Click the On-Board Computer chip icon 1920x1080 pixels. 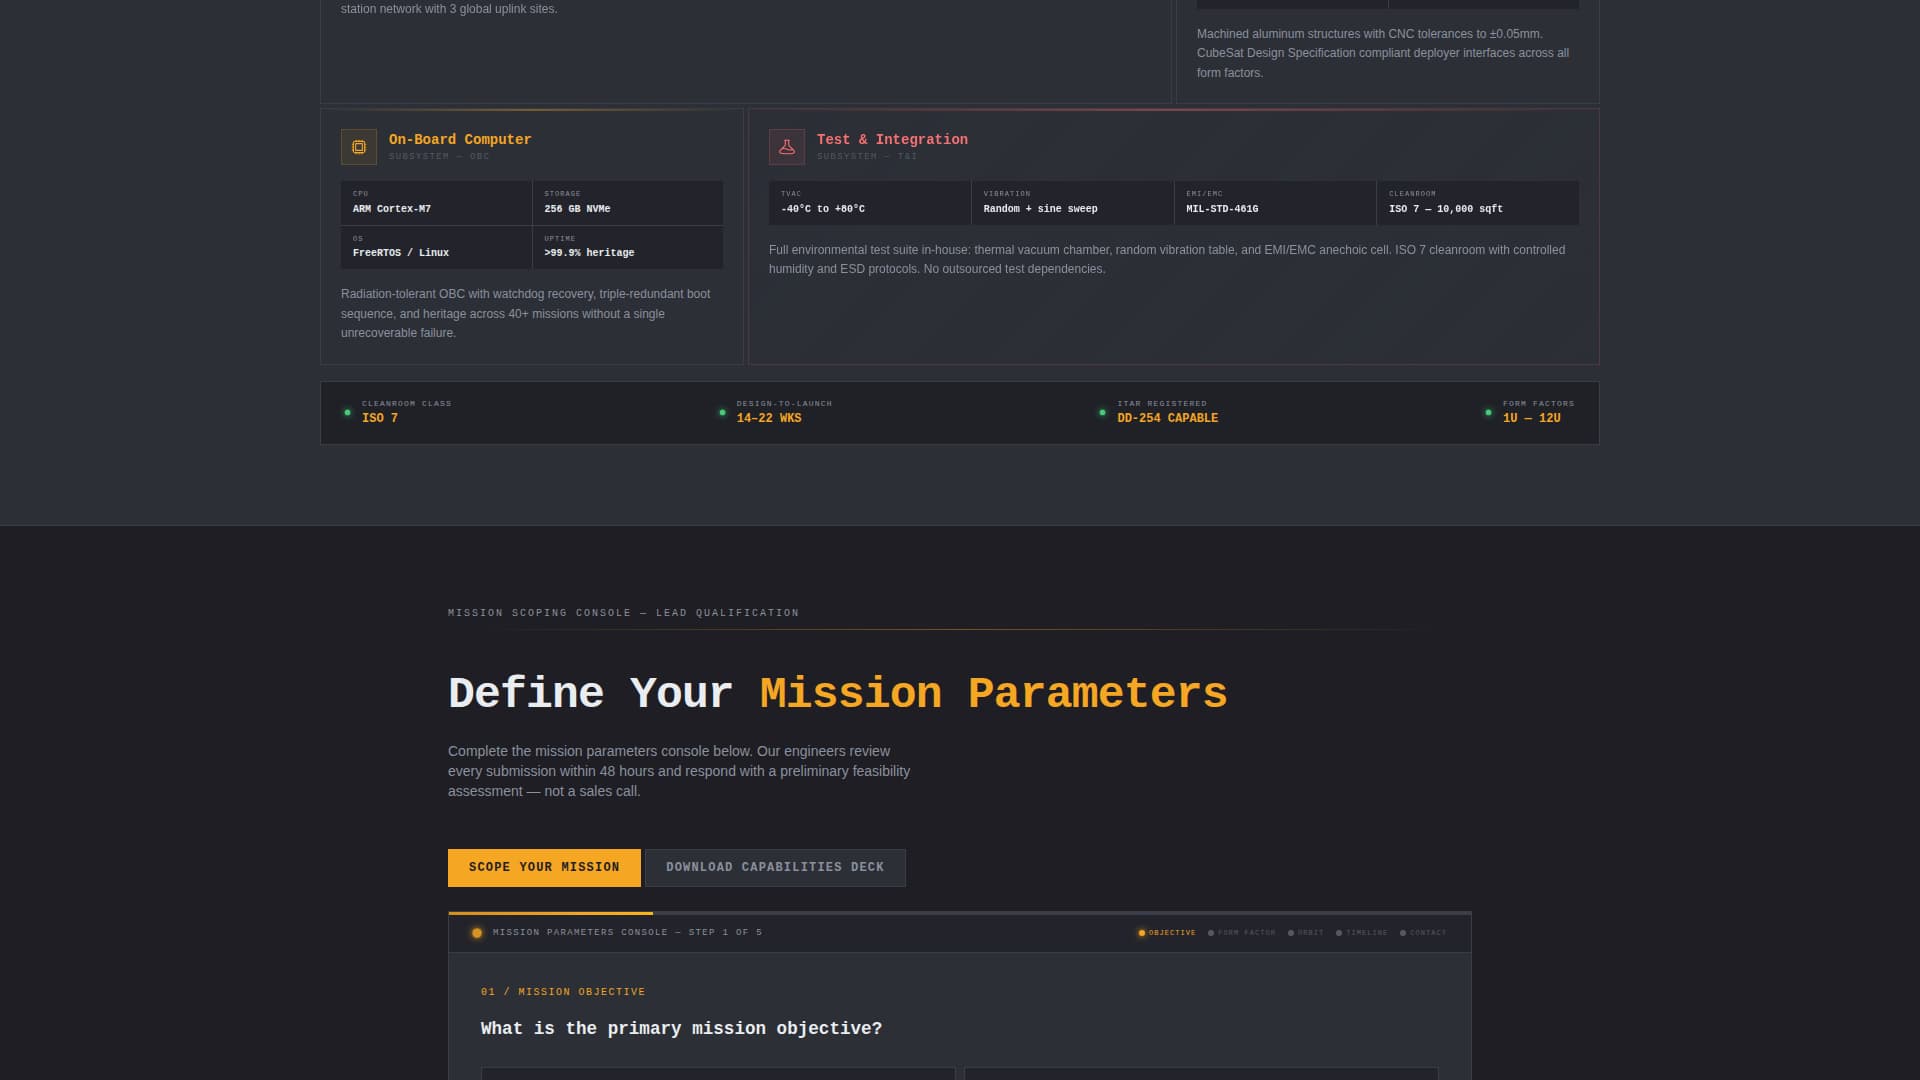(x=358, y=146)
